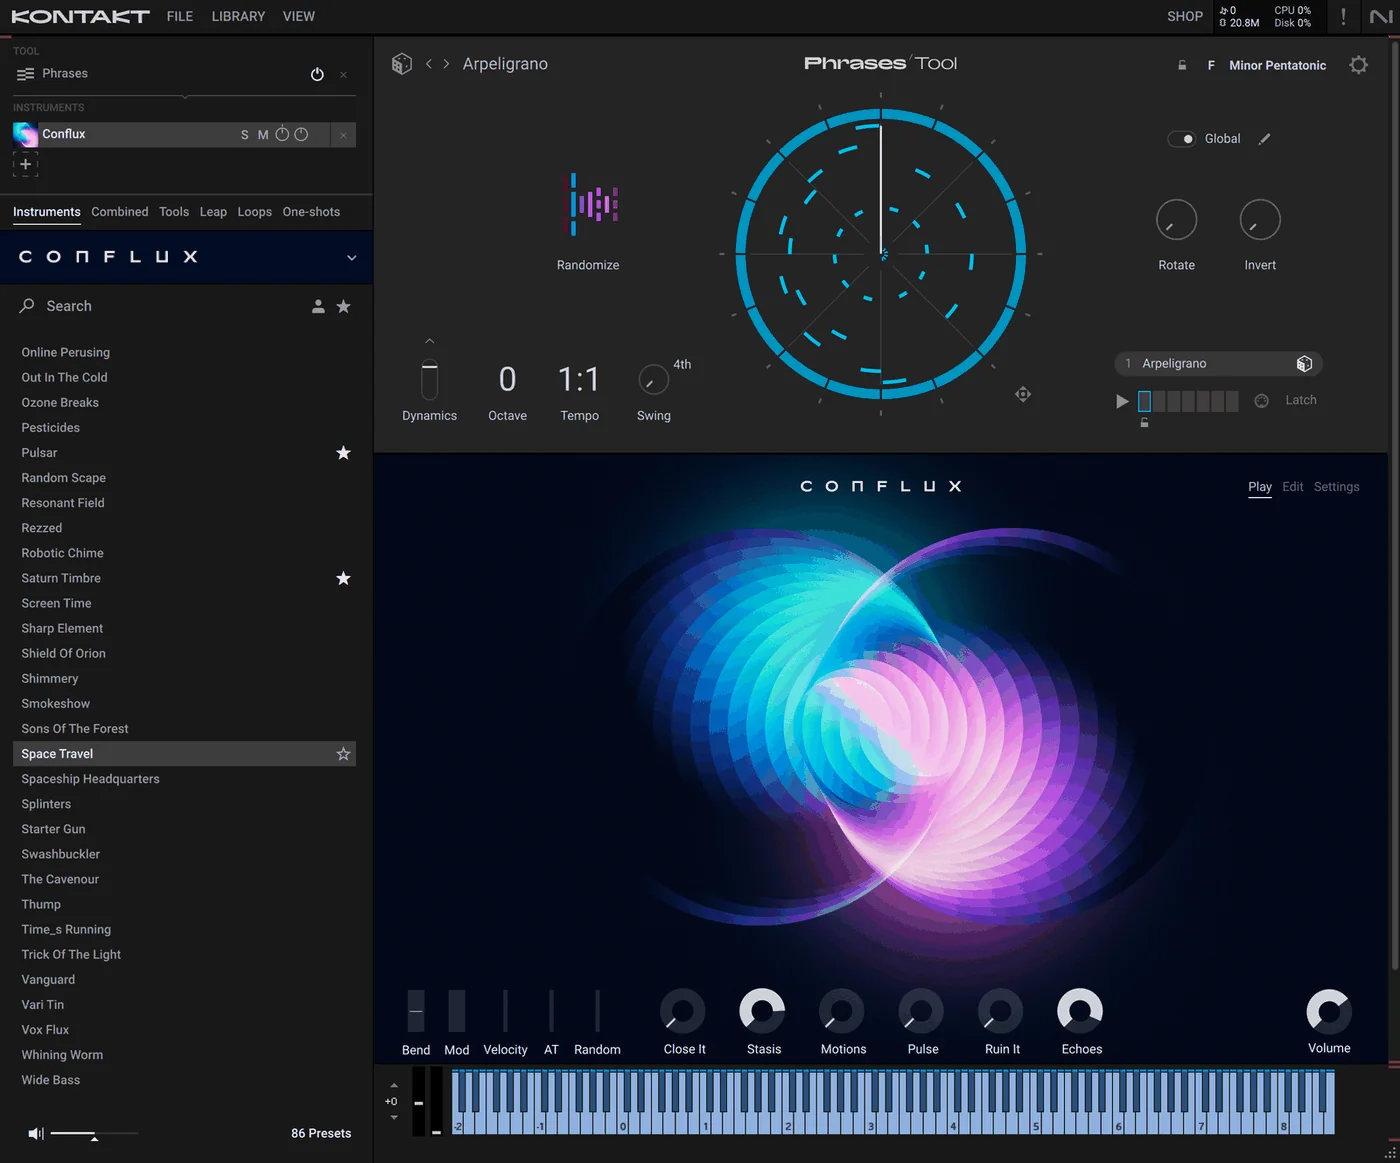Toggle the Global switch
The width and height of the screenshot is (1400, 1163).
pos(1181,139)
